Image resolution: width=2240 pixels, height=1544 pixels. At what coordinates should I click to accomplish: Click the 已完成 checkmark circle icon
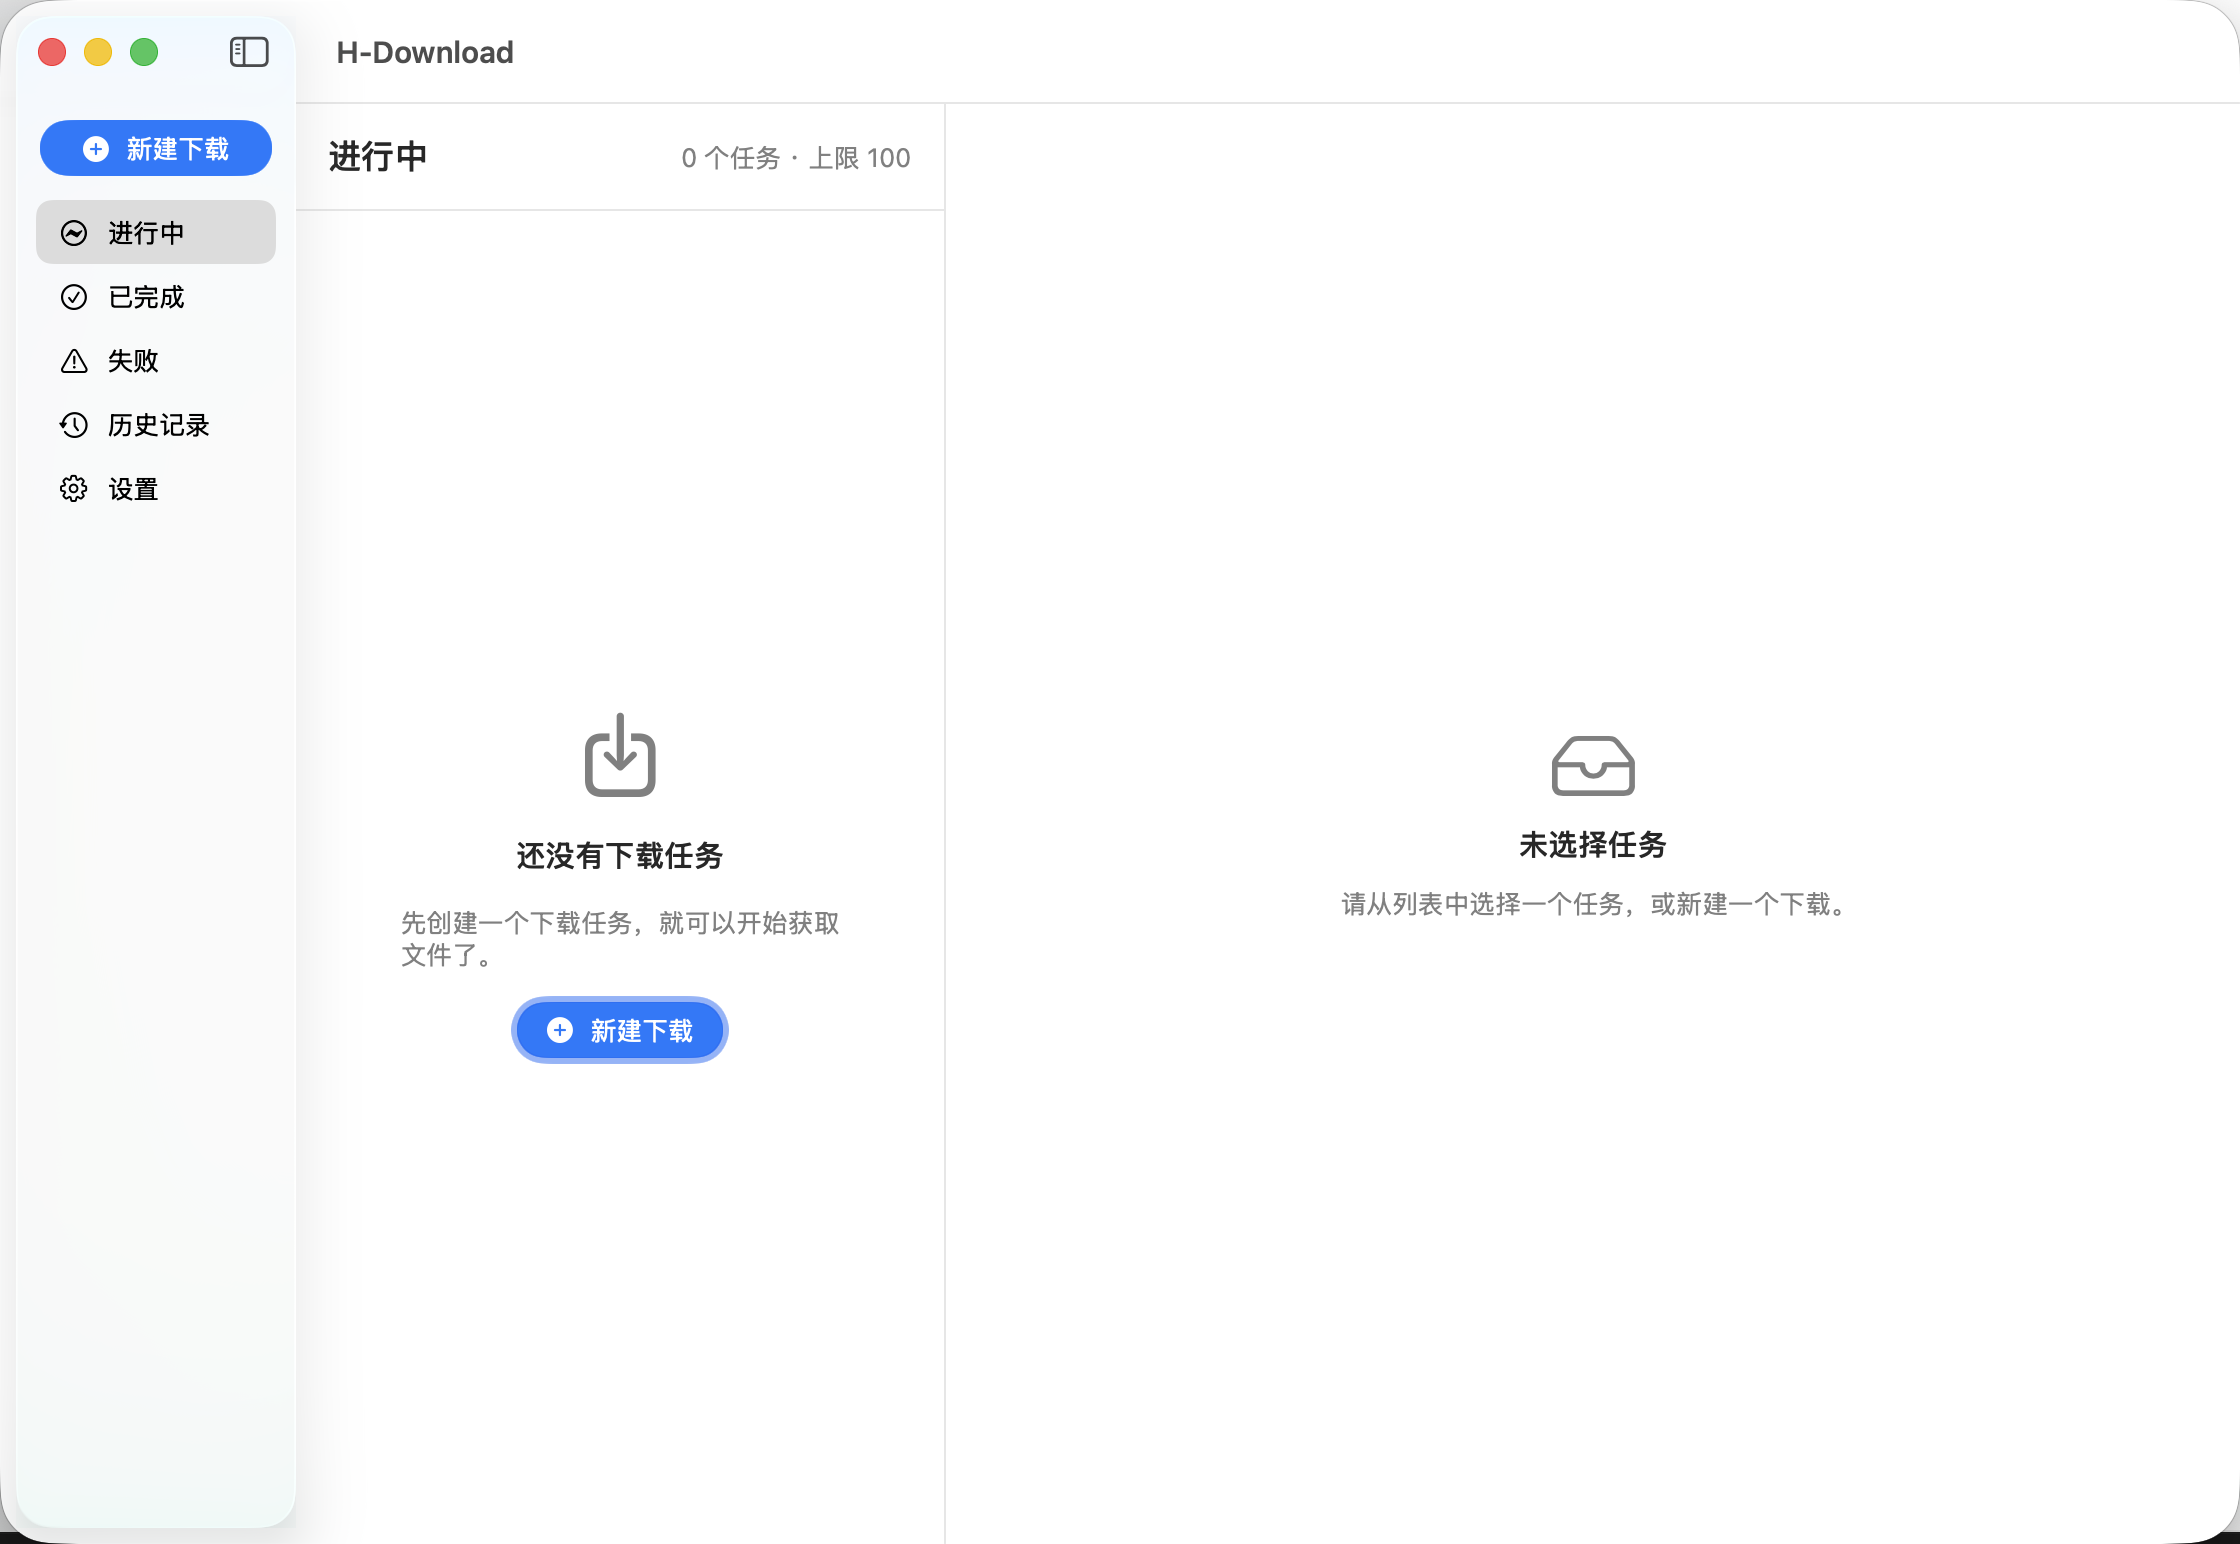(74, 297)
